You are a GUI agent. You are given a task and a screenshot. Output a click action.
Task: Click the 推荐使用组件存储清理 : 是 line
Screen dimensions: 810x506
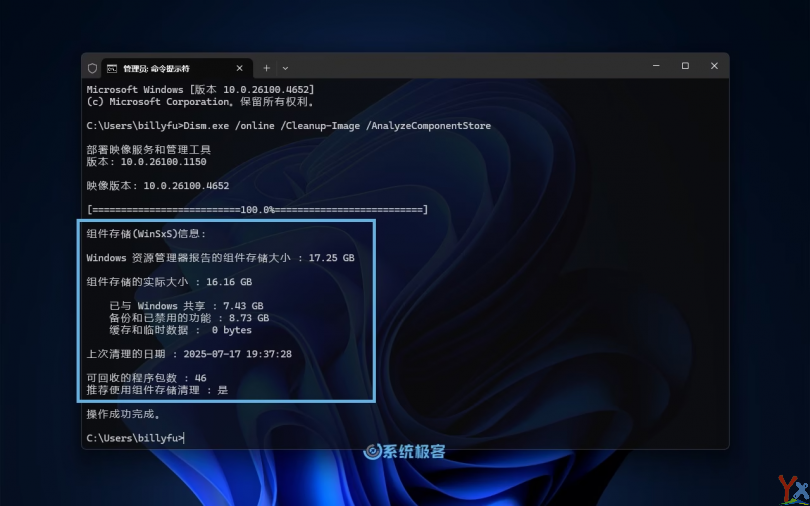(157, 390)
